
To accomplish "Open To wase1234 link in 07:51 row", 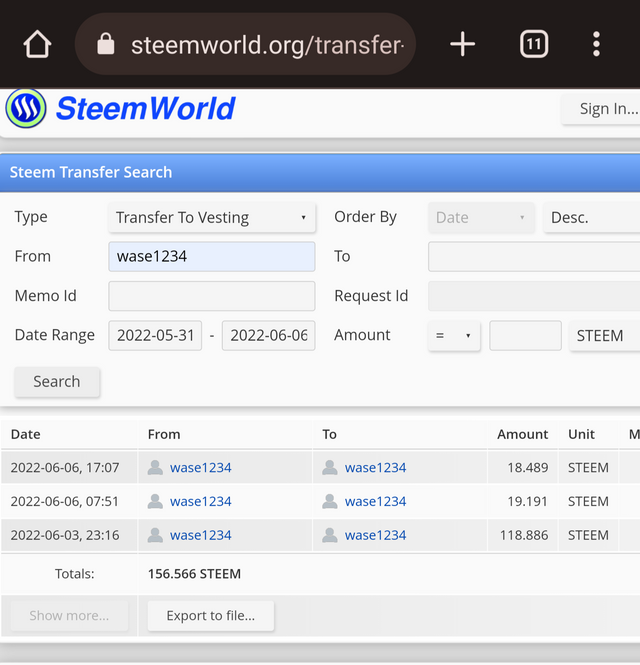I will [x=375, y=502].
